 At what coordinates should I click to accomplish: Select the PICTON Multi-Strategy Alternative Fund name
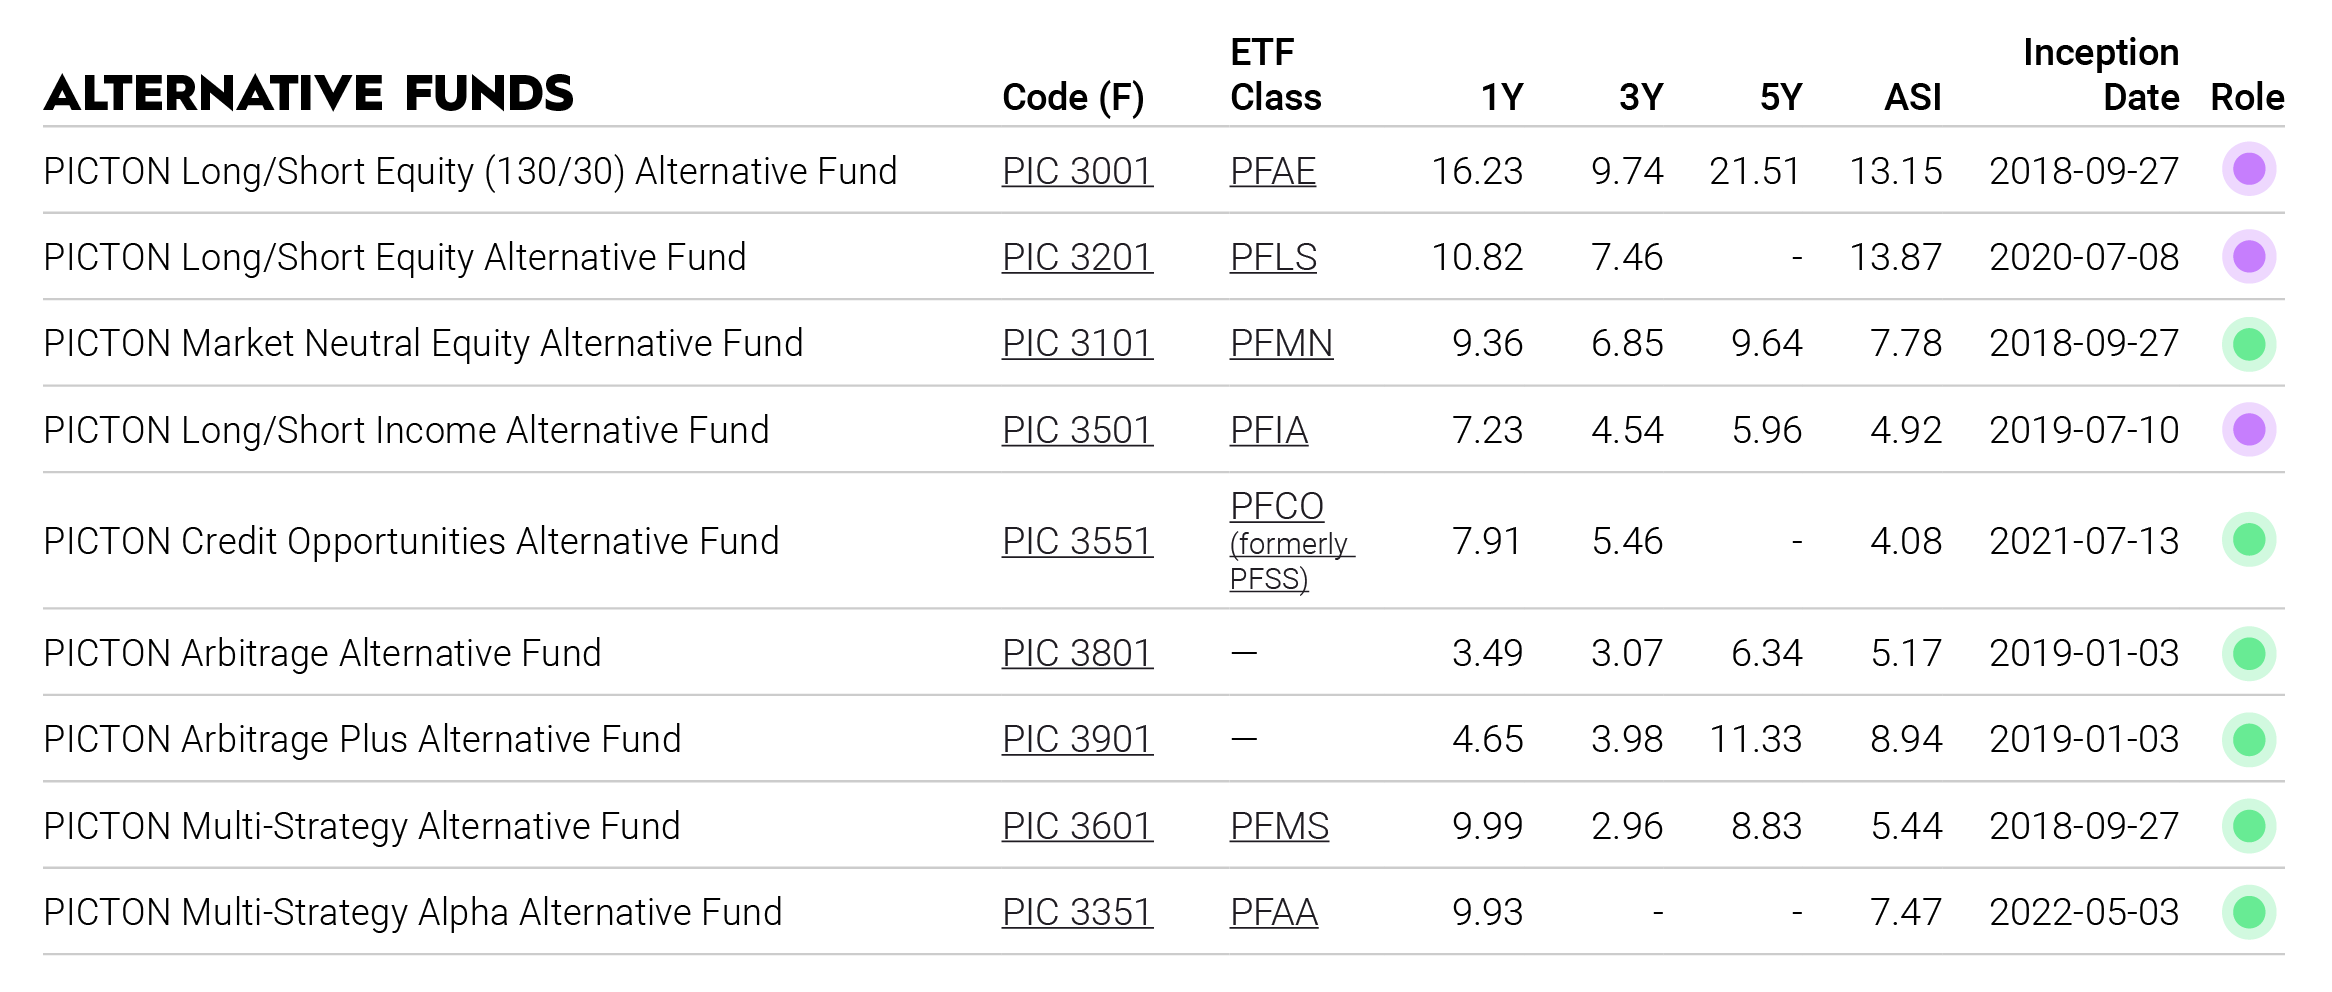click(362, 826)
